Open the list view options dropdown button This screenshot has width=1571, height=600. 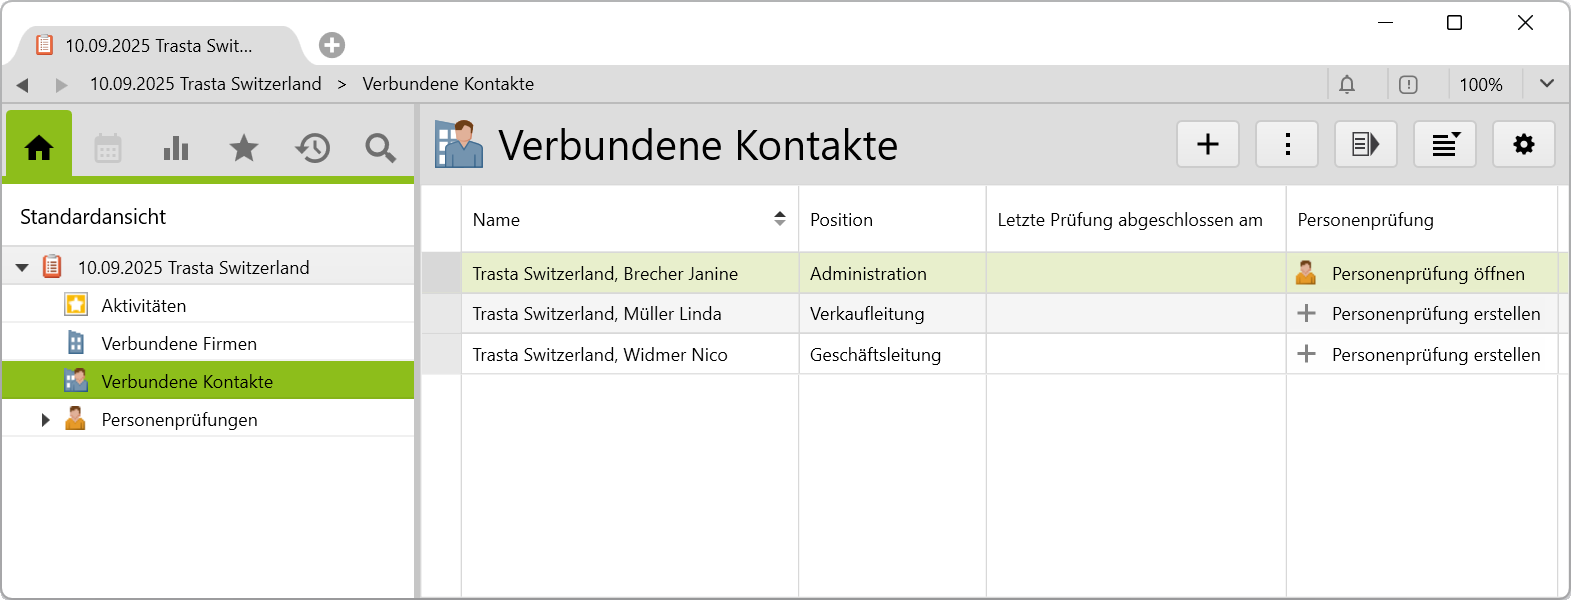point(1445,145)
